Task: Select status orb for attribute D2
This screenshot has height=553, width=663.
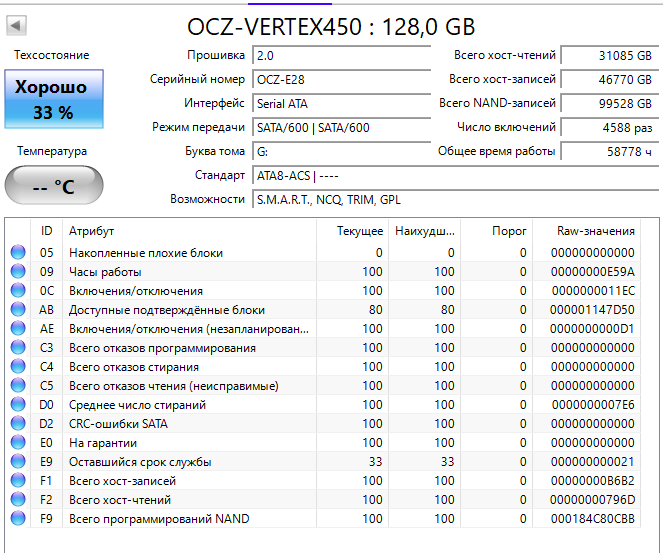Action: click(x=18, y=423)
